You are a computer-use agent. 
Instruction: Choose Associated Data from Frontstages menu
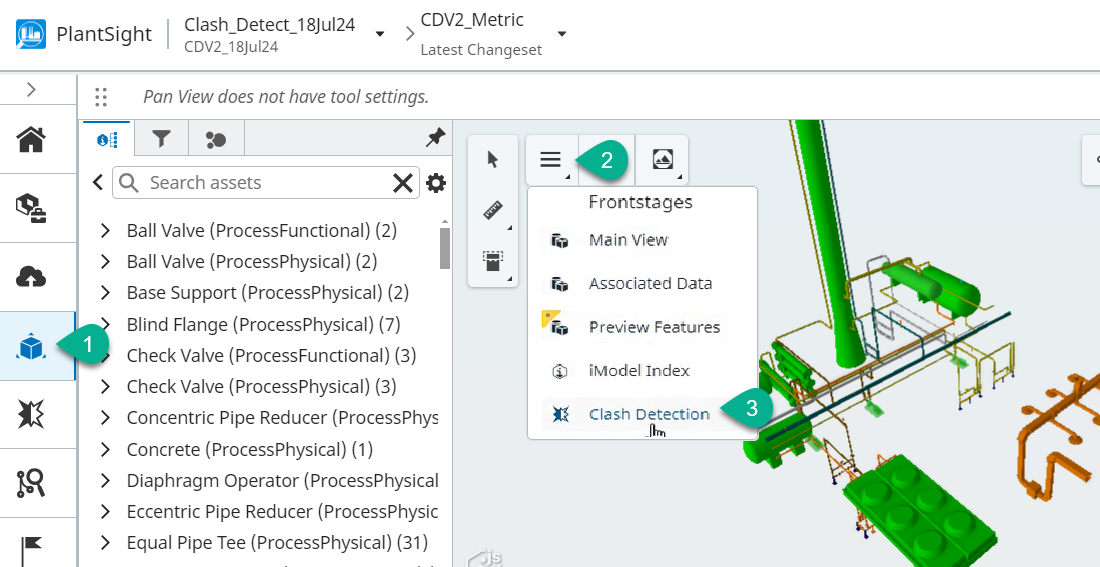point(650,284)
